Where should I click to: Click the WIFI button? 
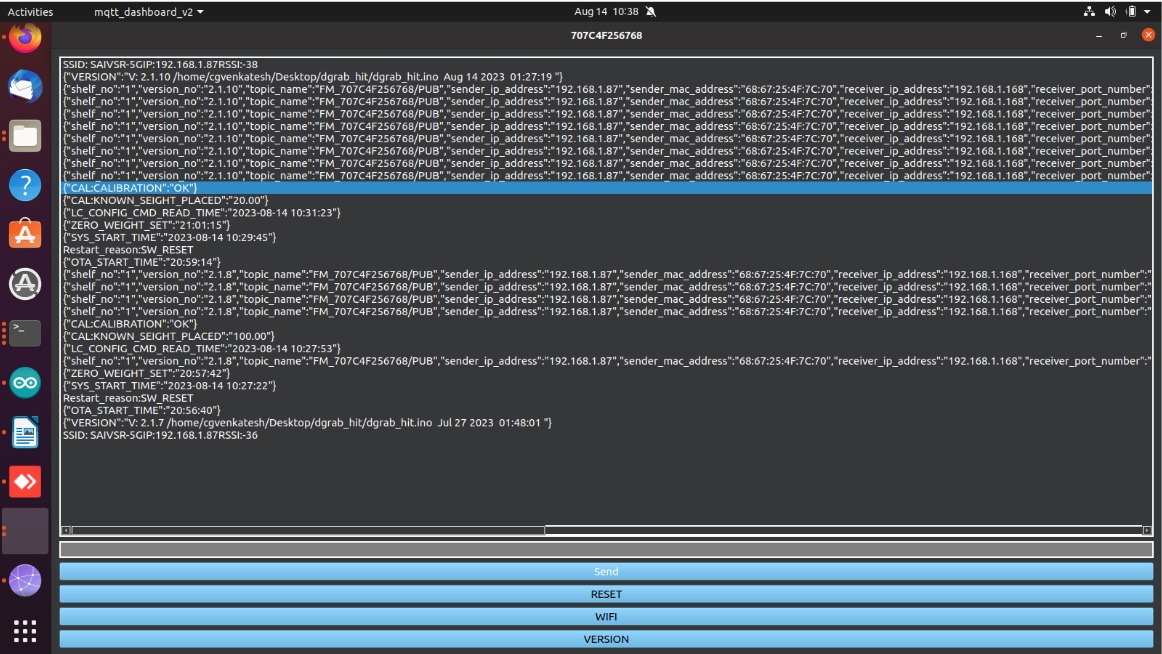[x=606, y=616]
